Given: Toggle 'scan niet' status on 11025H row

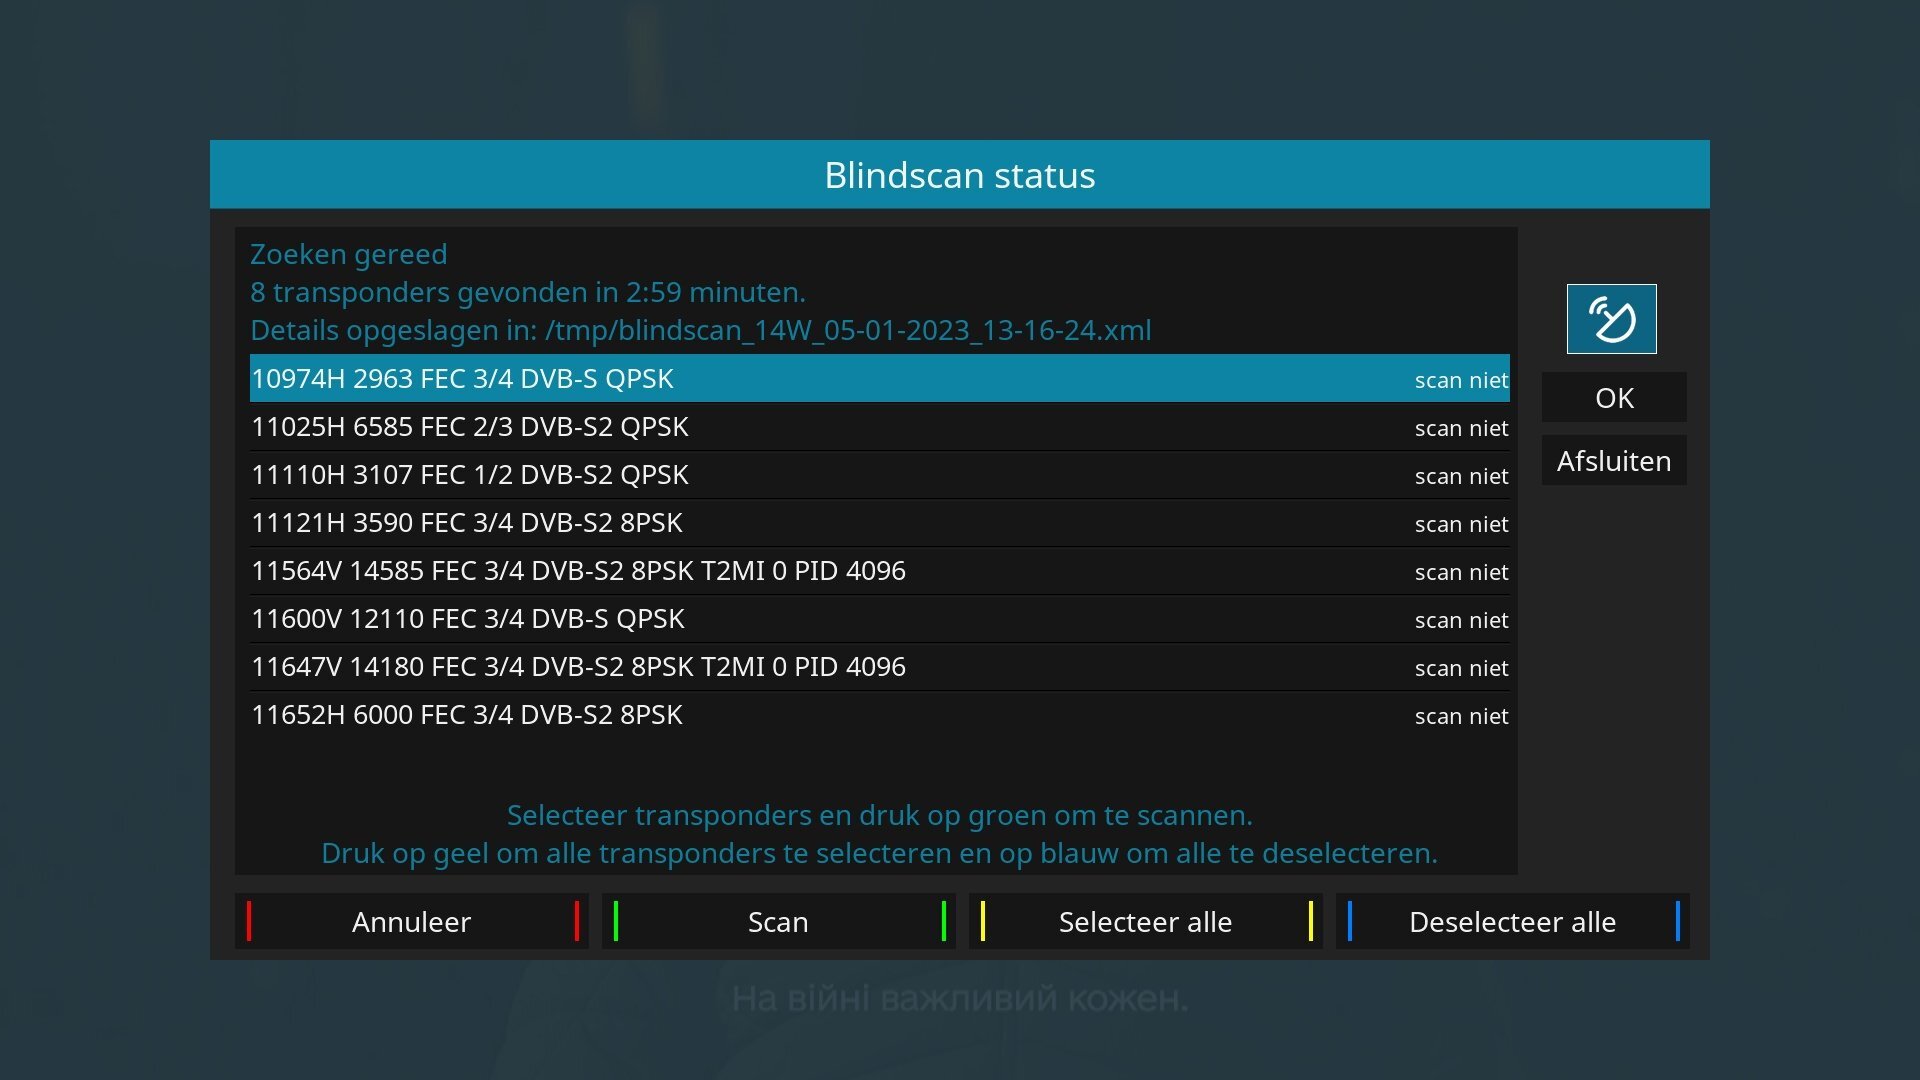Looking at the screenshot, I should [x=1461, y=428].
